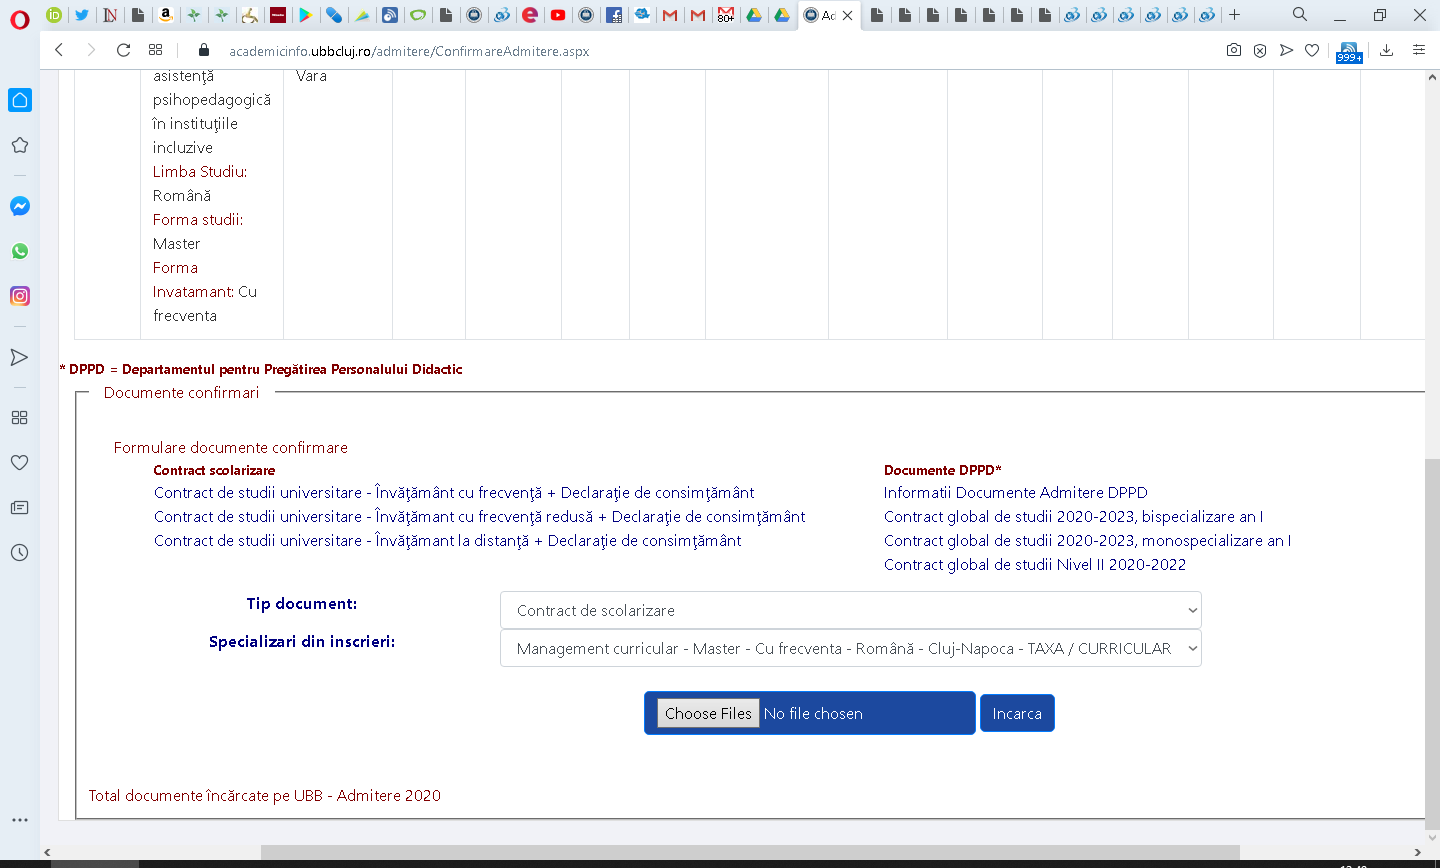Open the downloads arrow icon
The height and width of the screenshot is (868, 1440).
[1386, 50]
